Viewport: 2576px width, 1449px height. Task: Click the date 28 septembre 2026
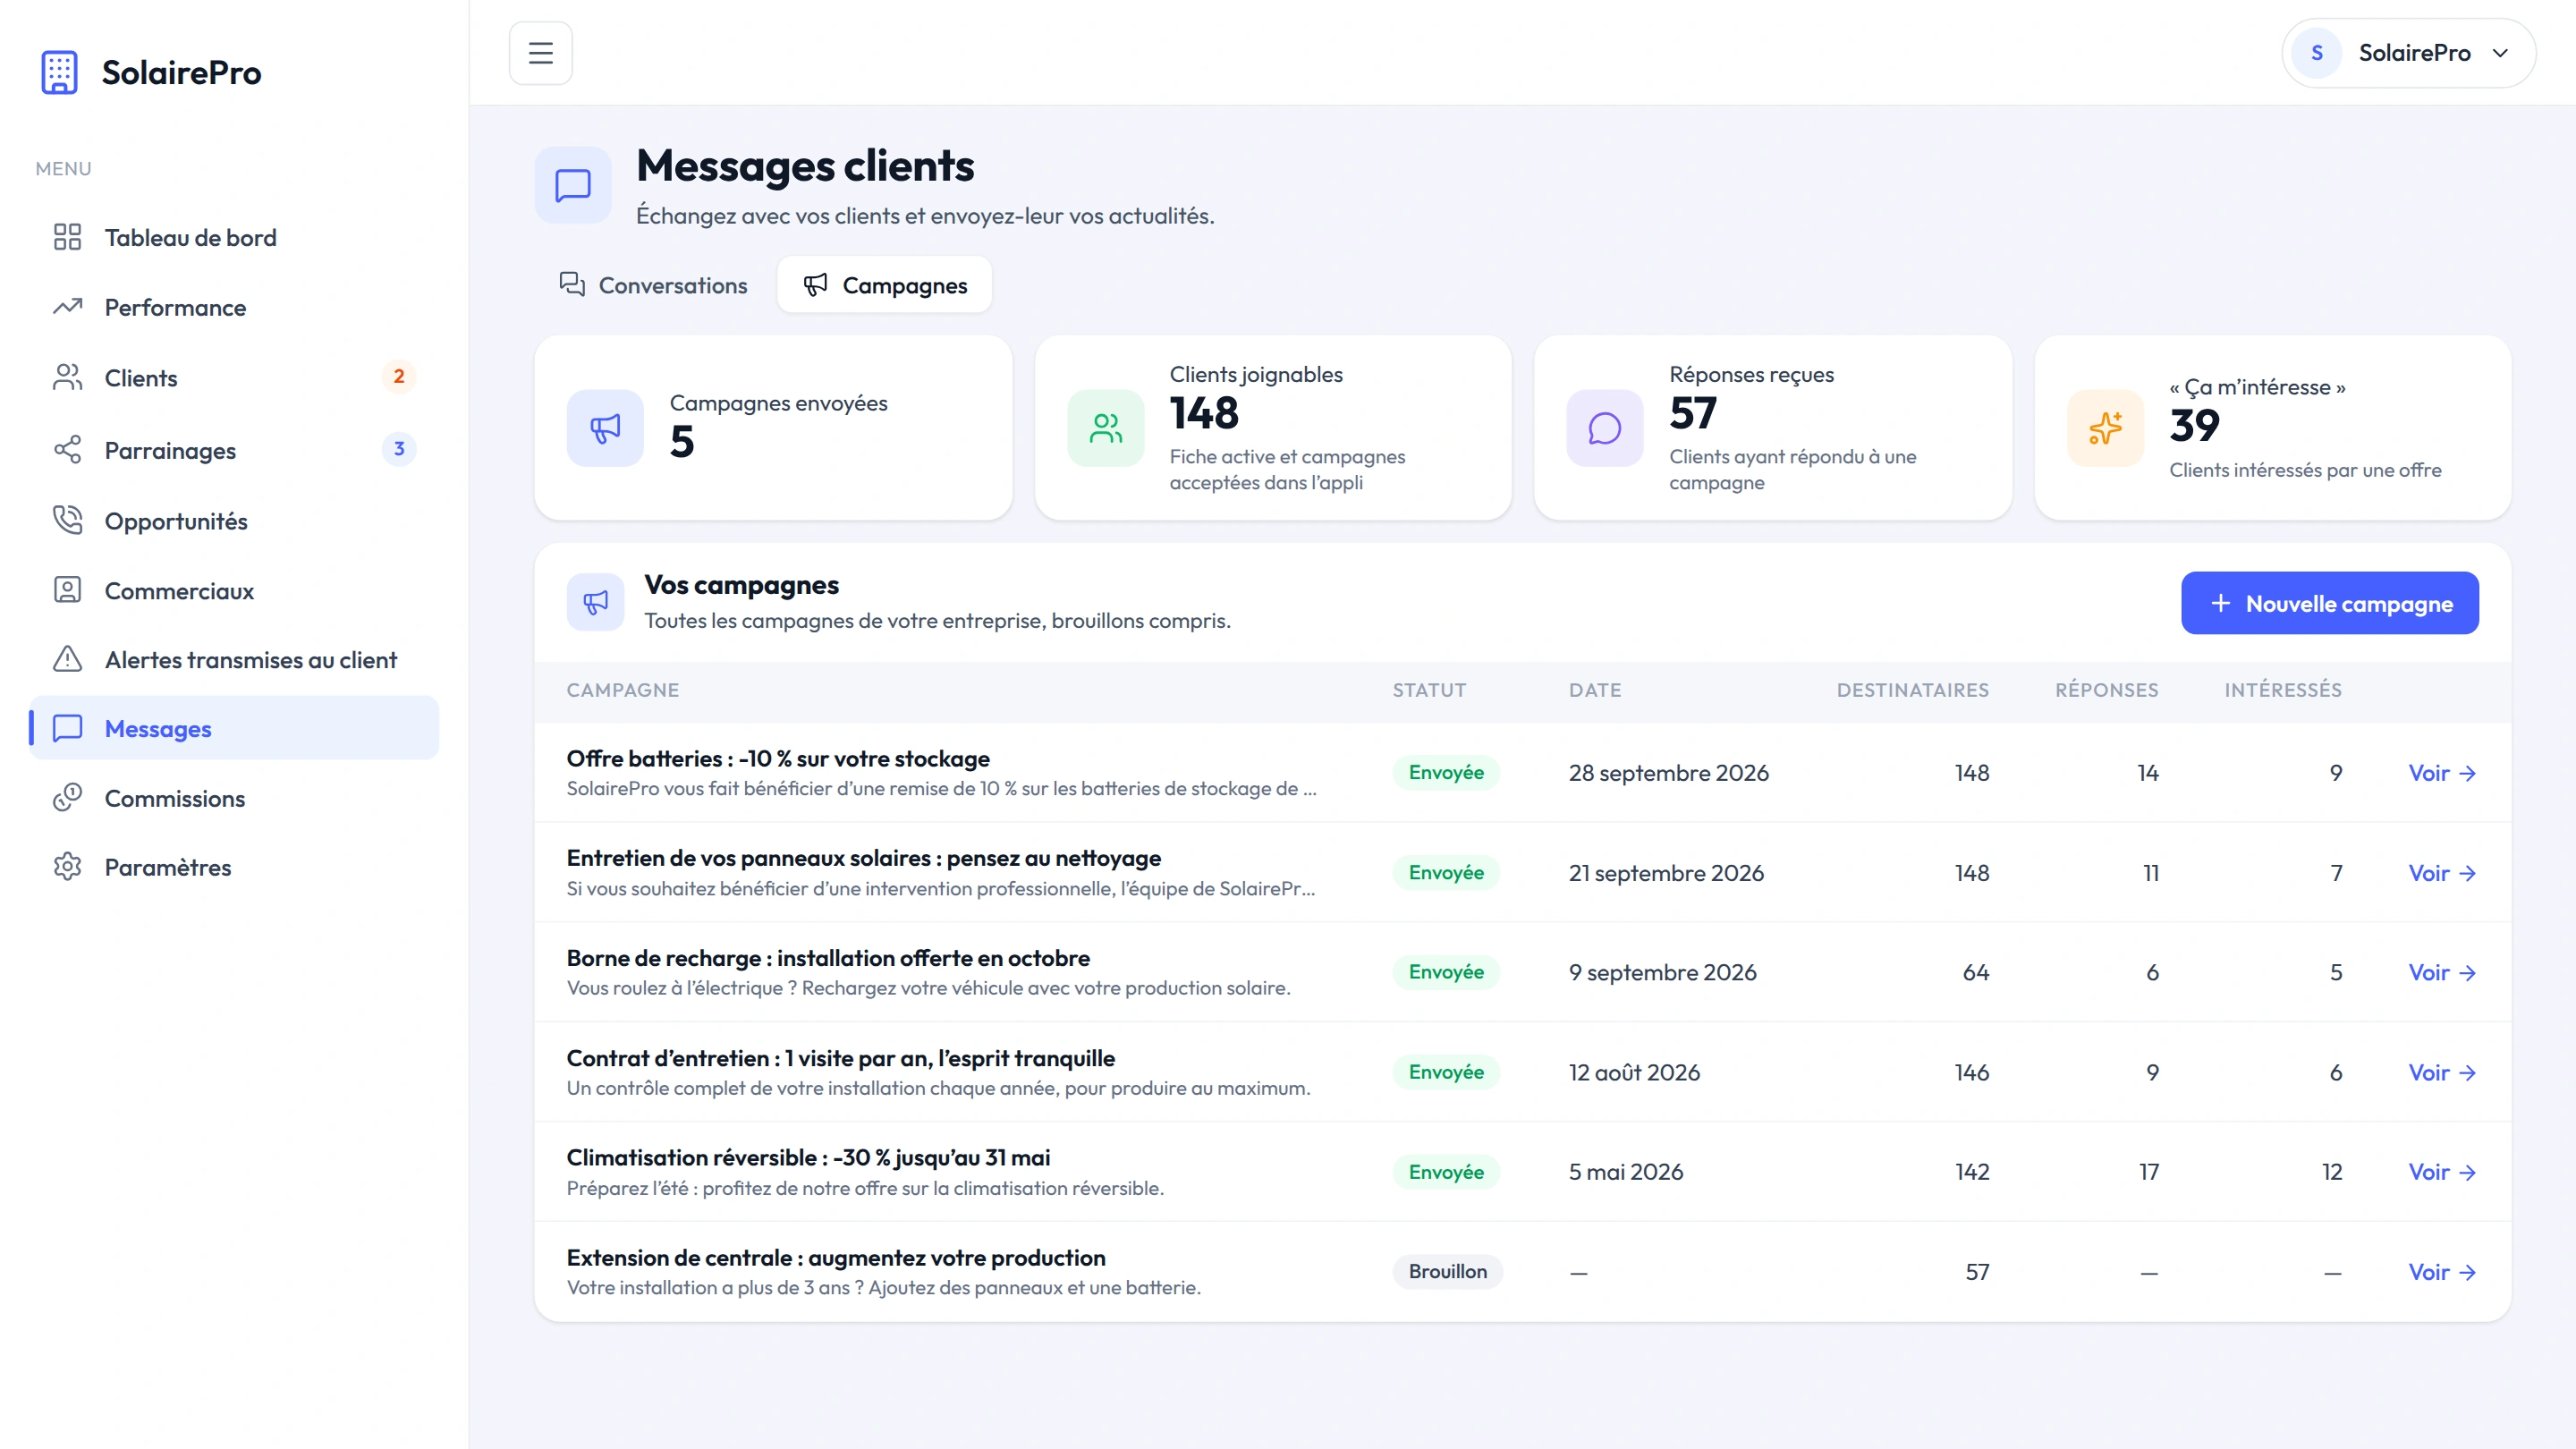[x=1668, y=773]
